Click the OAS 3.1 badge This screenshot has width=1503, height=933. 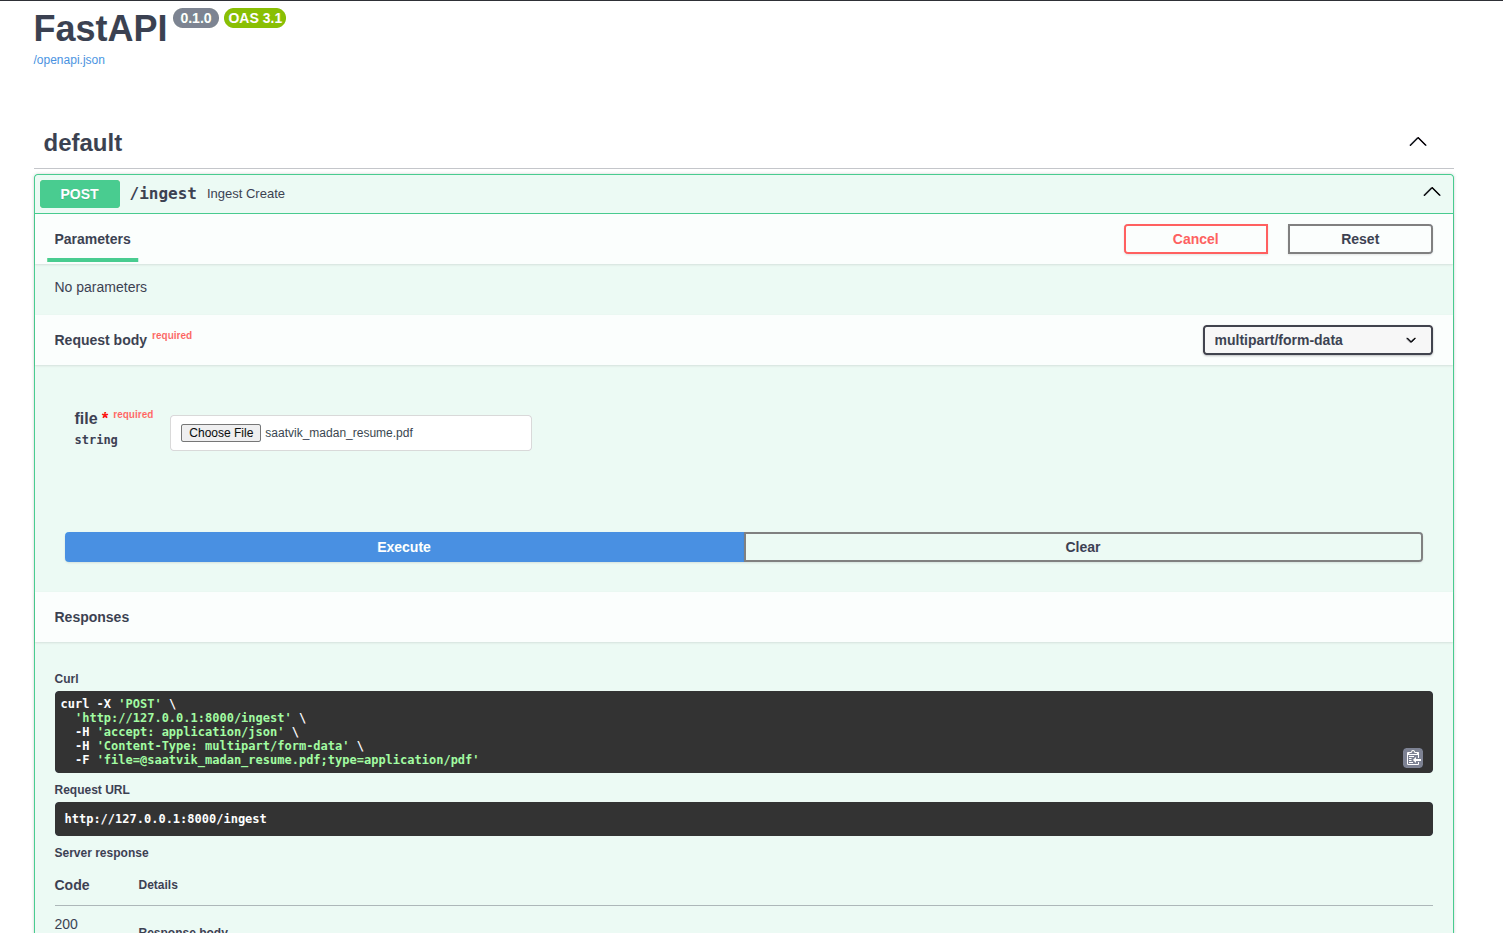[255, 18]
